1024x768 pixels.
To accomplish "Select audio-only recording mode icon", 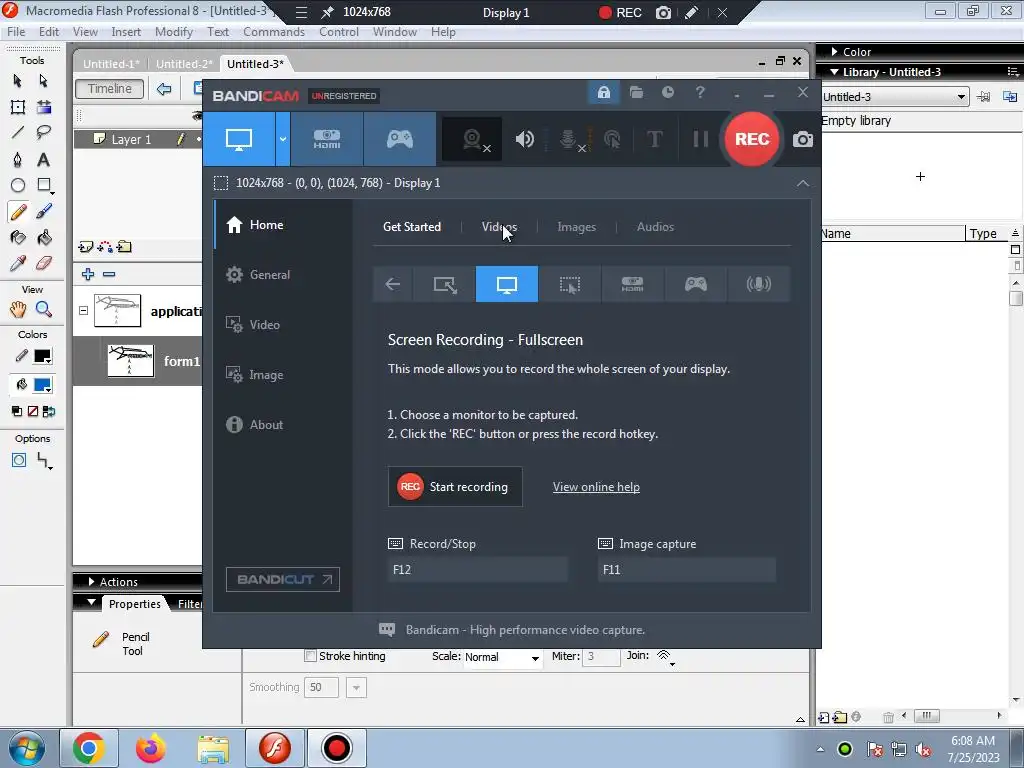I will 758,284.
